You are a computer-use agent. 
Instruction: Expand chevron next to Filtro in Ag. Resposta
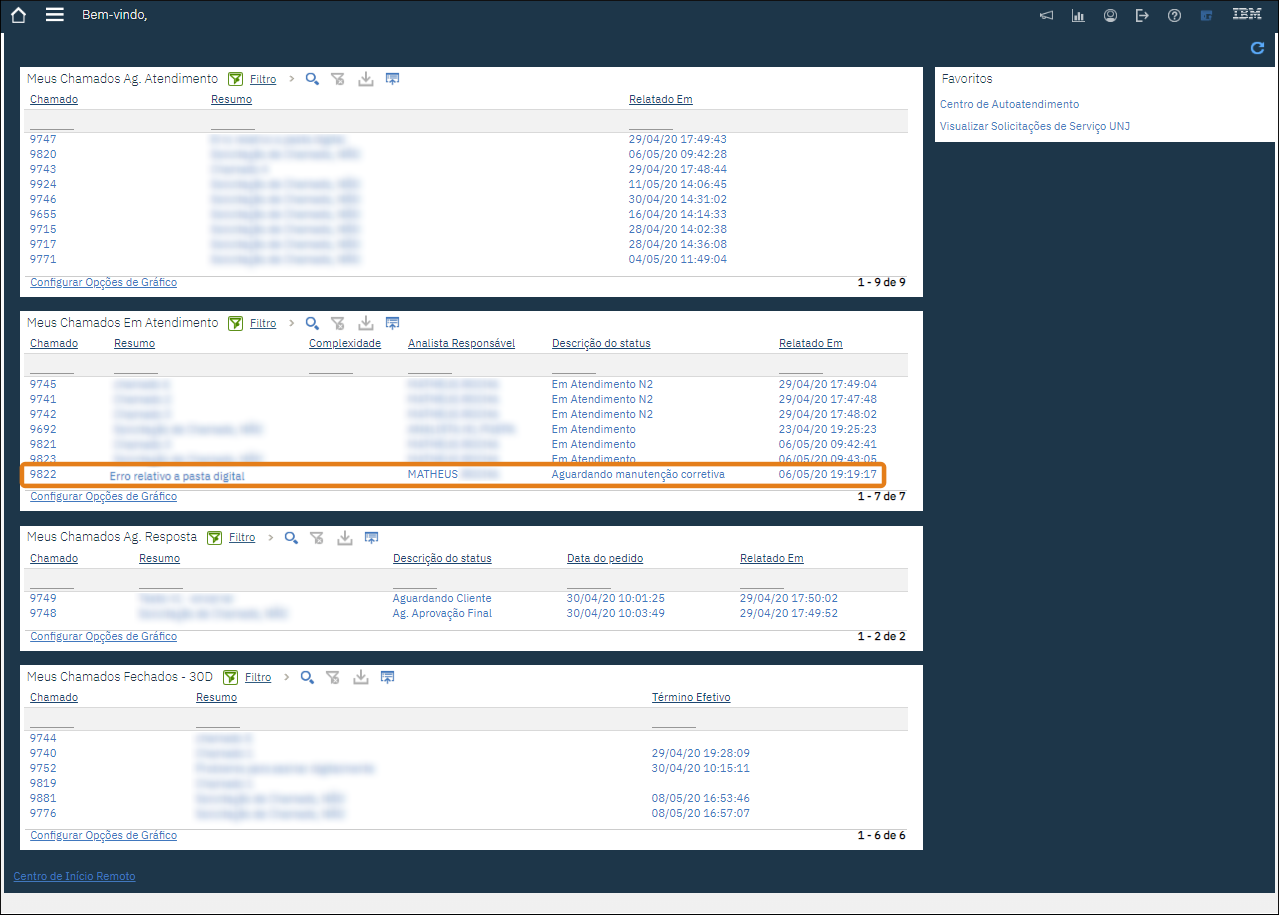pos(270,537)
